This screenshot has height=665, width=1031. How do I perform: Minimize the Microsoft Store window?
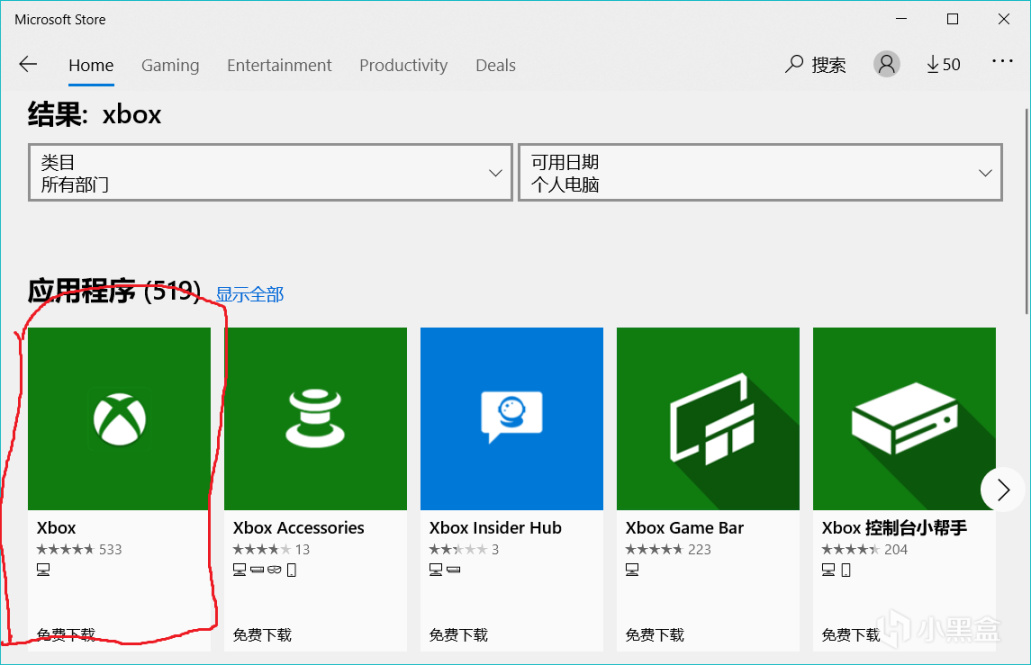coord(901,19)
